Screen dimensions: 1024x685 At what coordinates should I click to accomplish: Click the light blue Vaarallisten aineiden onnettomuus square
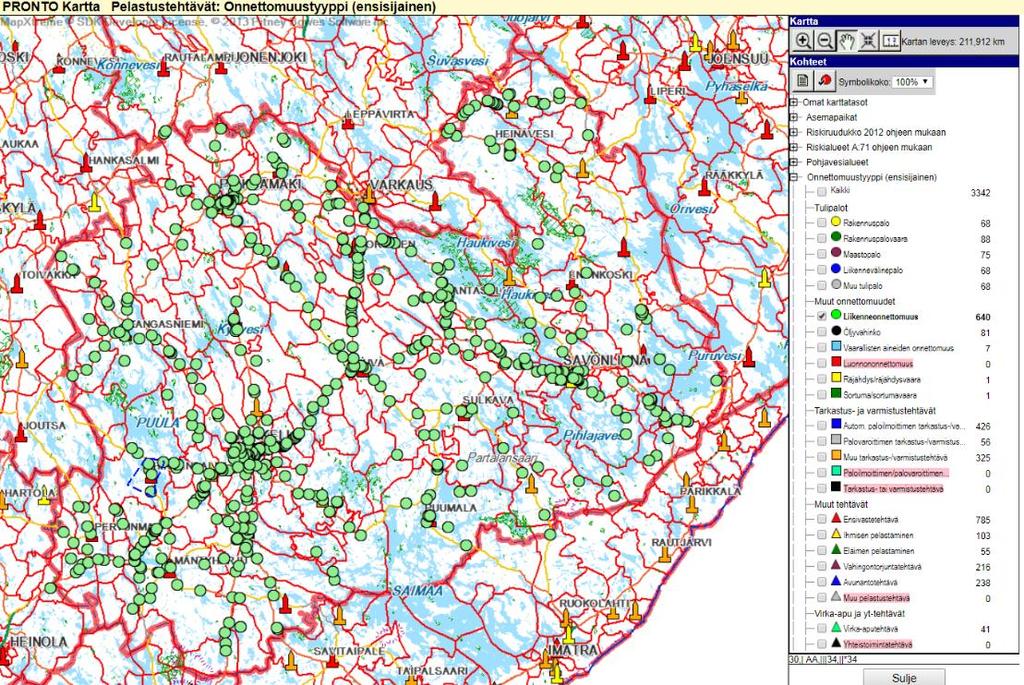point(836,347)
